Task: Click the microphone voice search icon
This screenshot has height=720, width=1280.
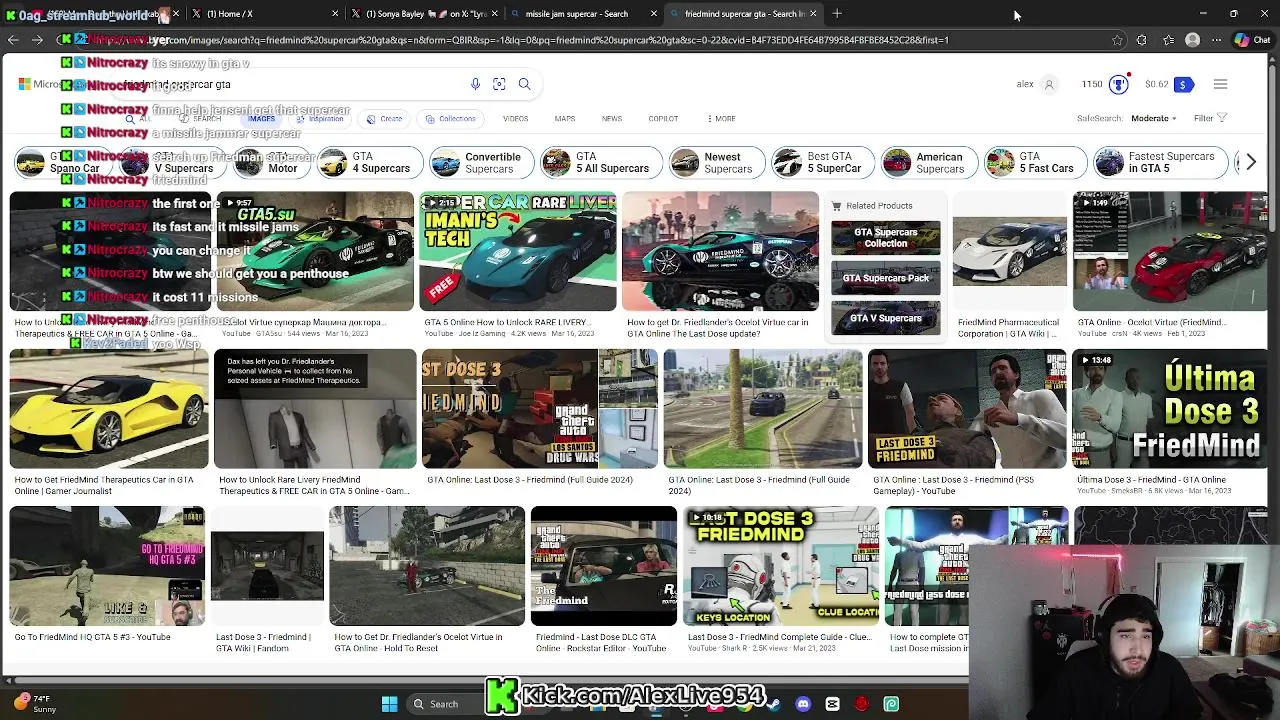Action: click(475, 84)
